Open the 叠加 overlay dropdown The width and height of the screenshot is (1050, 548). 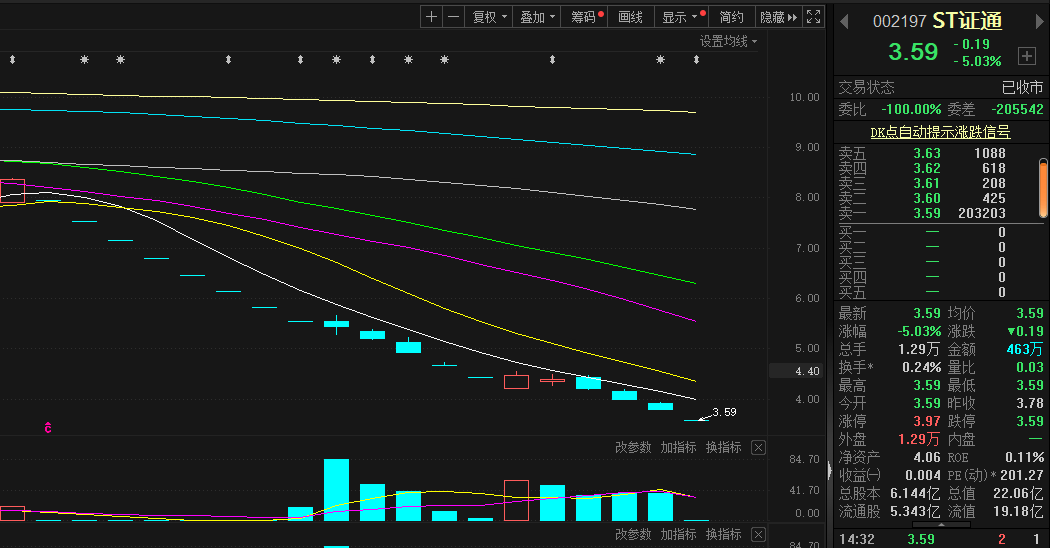[538, 17]
